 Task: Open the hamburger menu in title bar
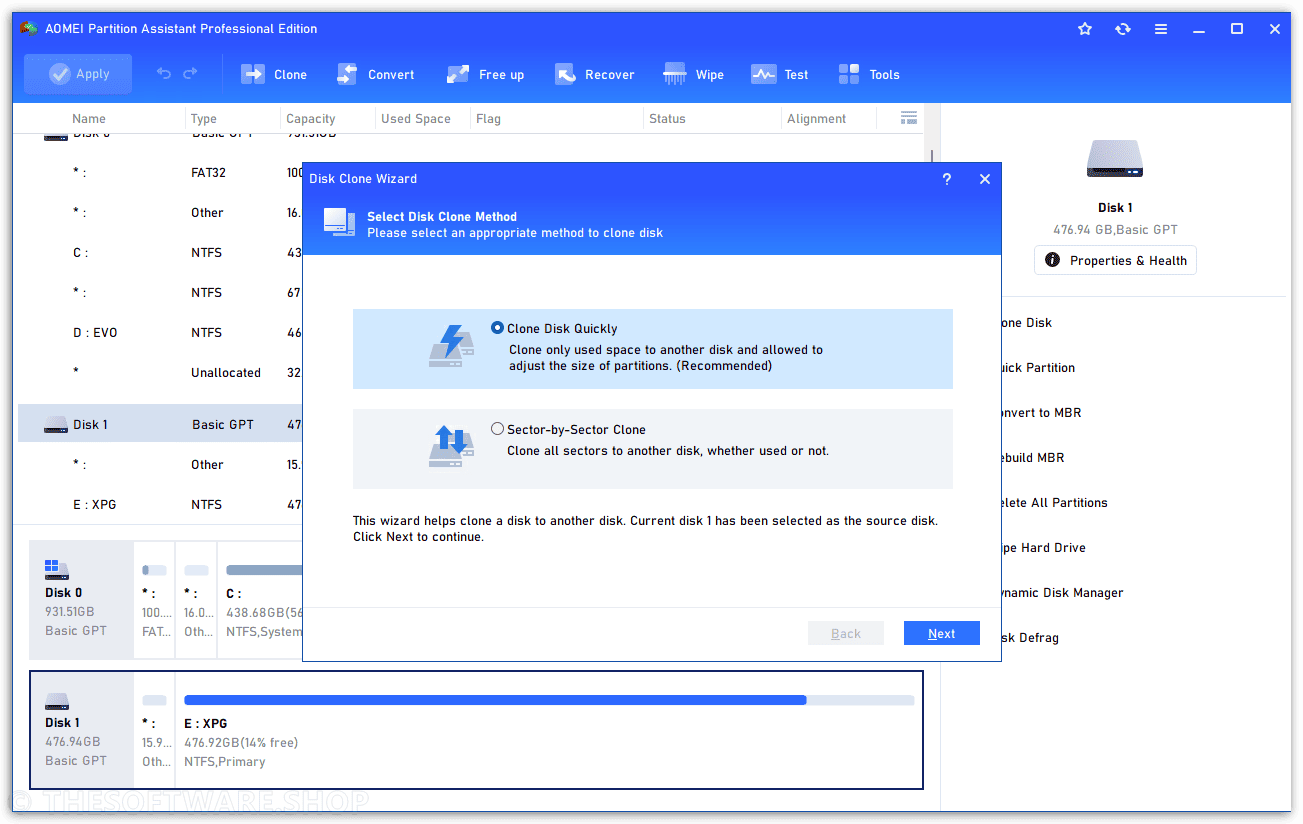1161,29
